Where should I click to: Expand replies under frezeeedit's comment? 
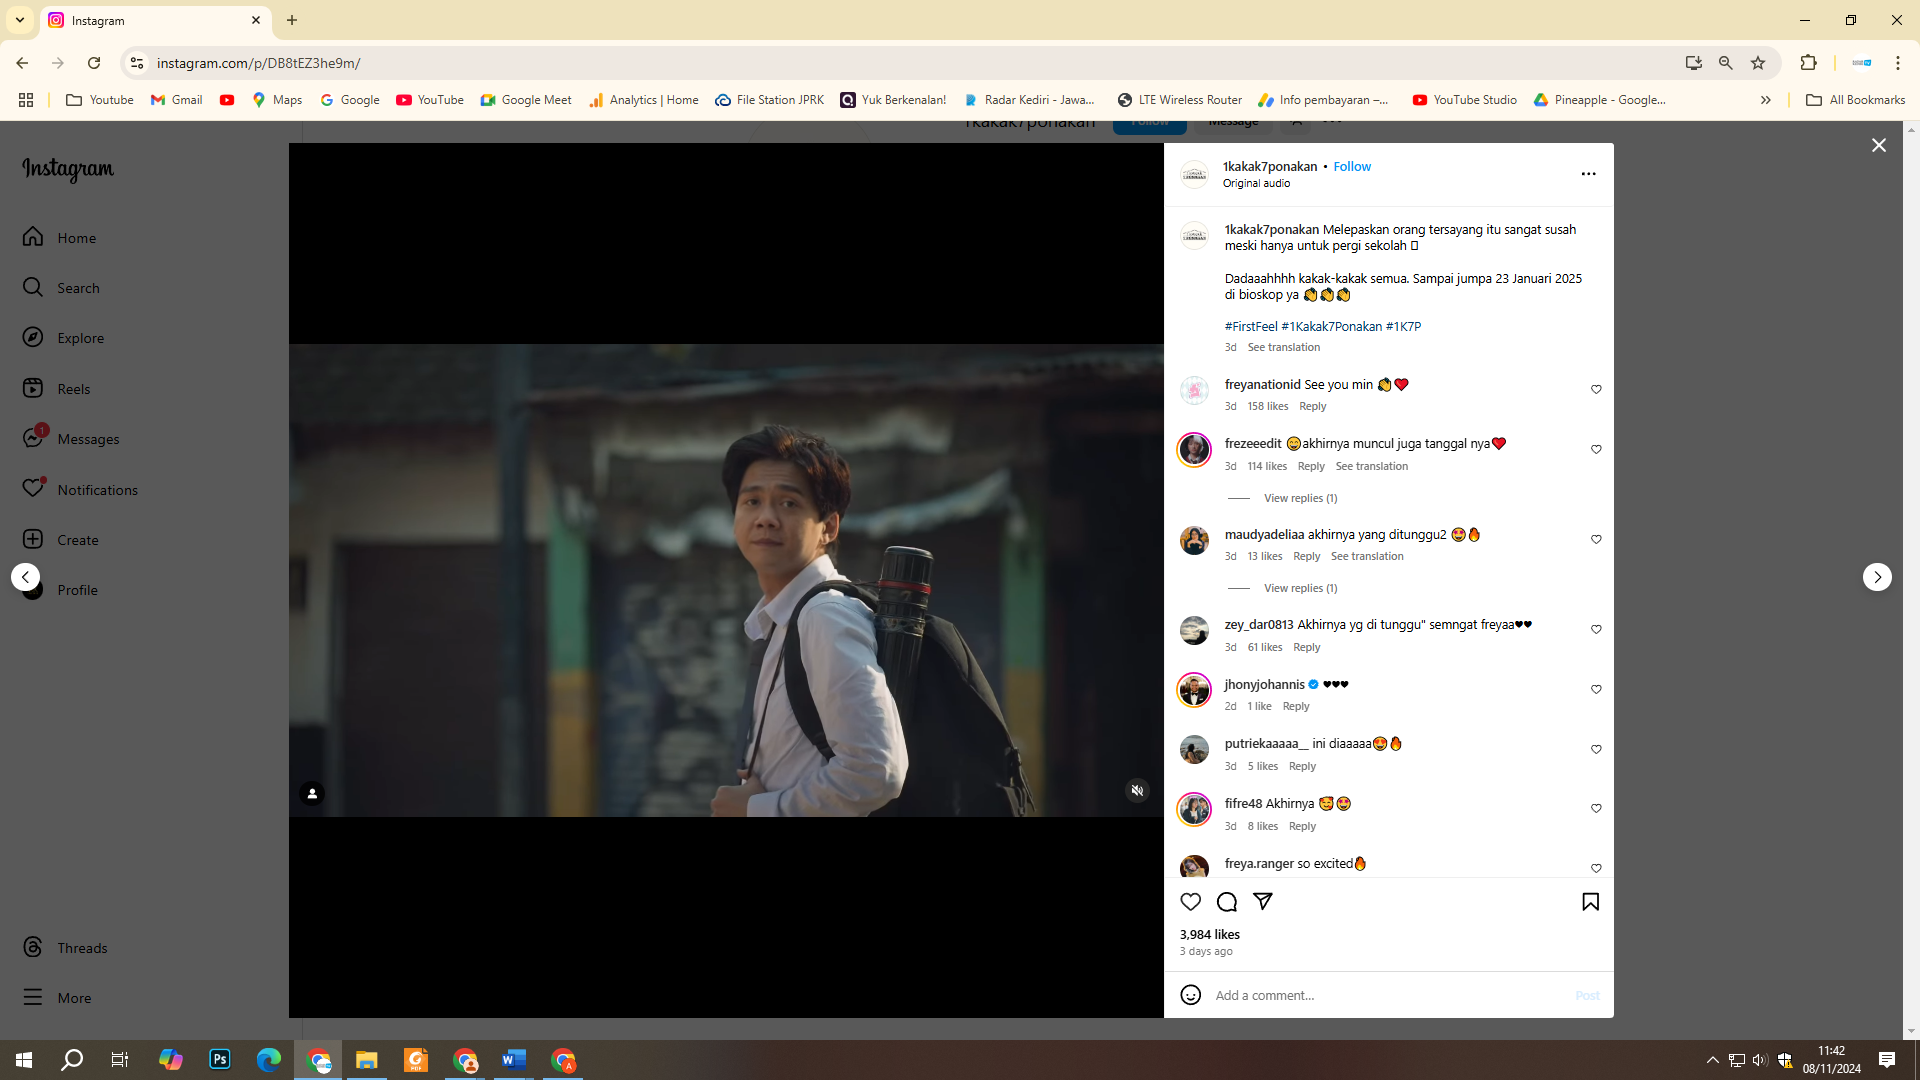(1300, 498)
